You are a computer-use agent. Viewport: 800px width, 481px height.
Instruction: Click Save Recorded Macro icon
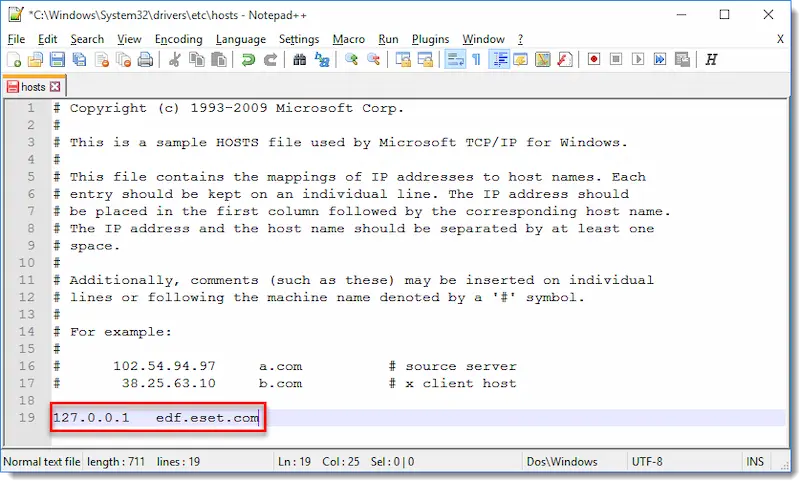(x=682, y=60)
